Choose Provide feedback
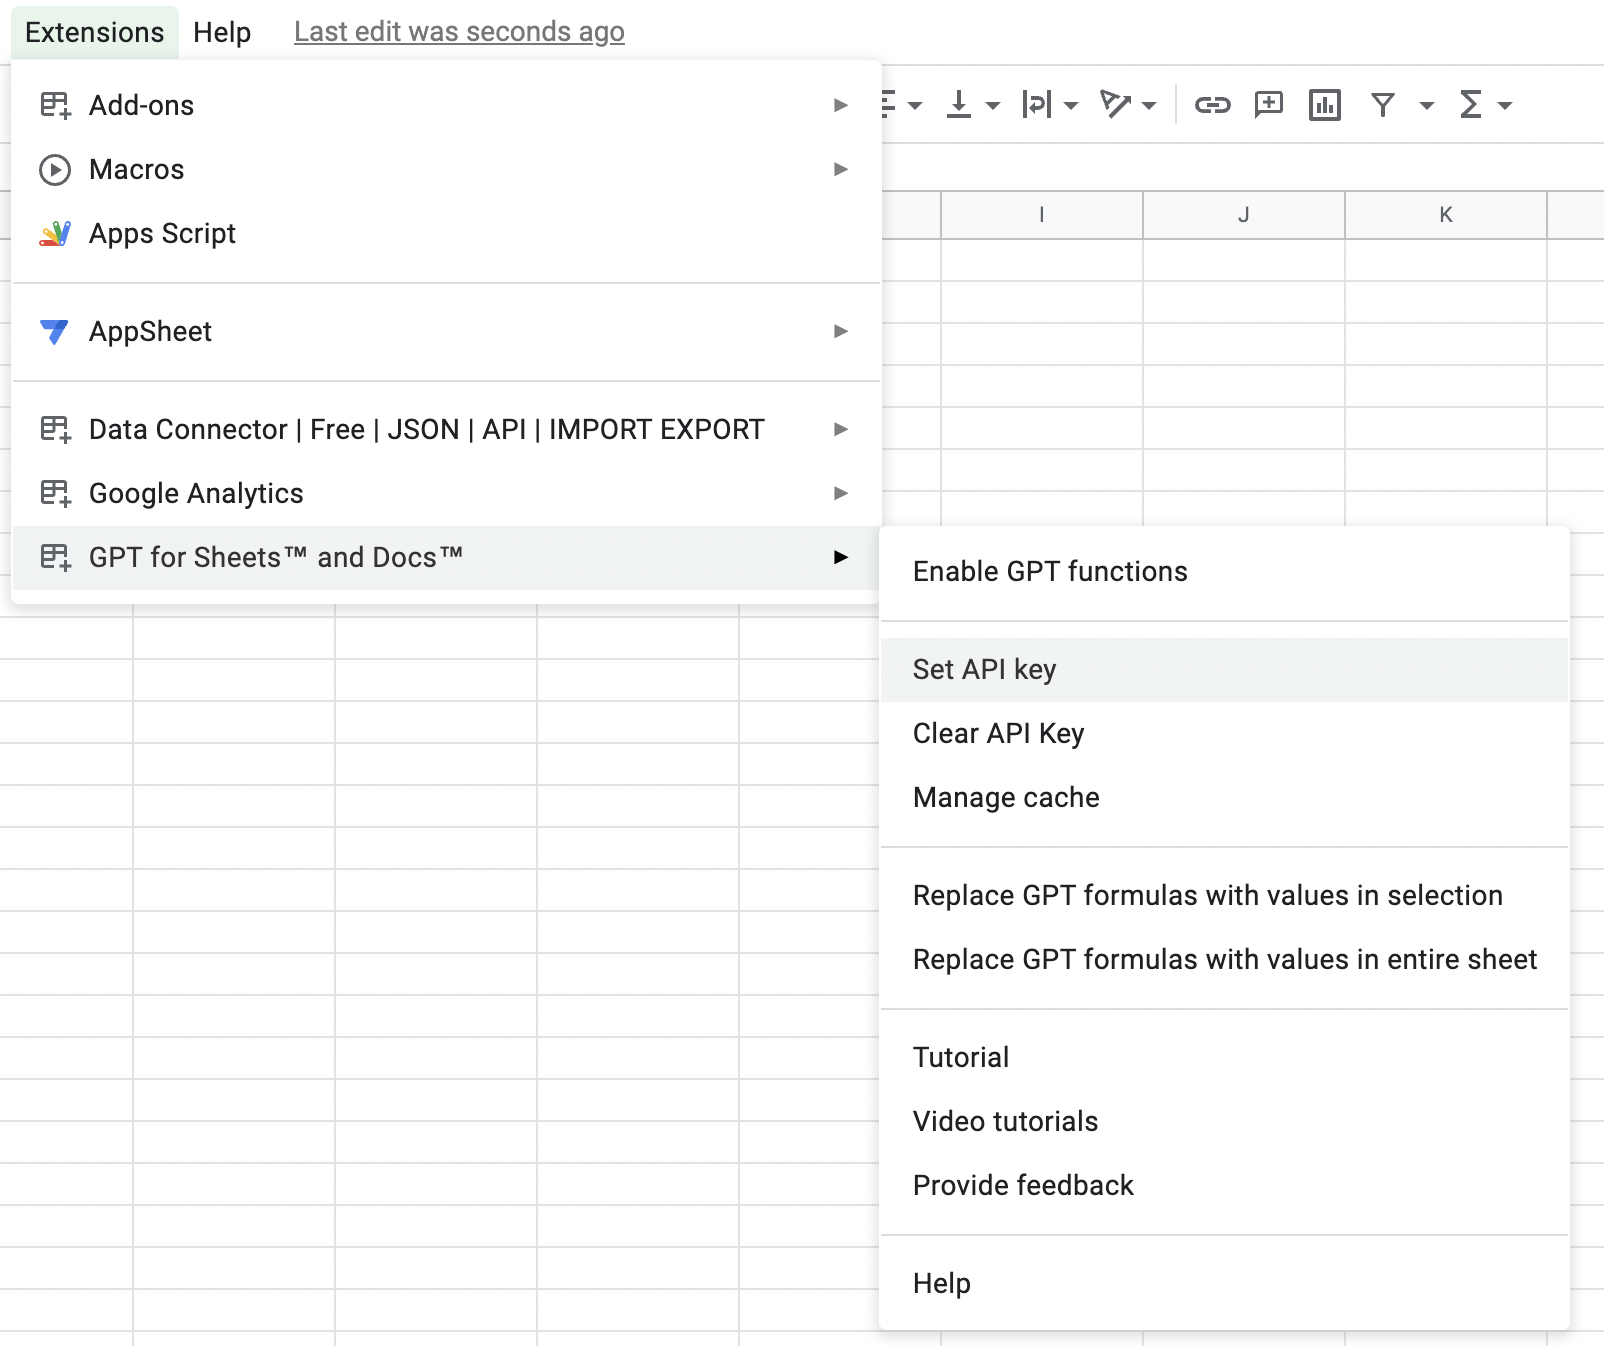1604x1346 pixels. (1224, 1185)
